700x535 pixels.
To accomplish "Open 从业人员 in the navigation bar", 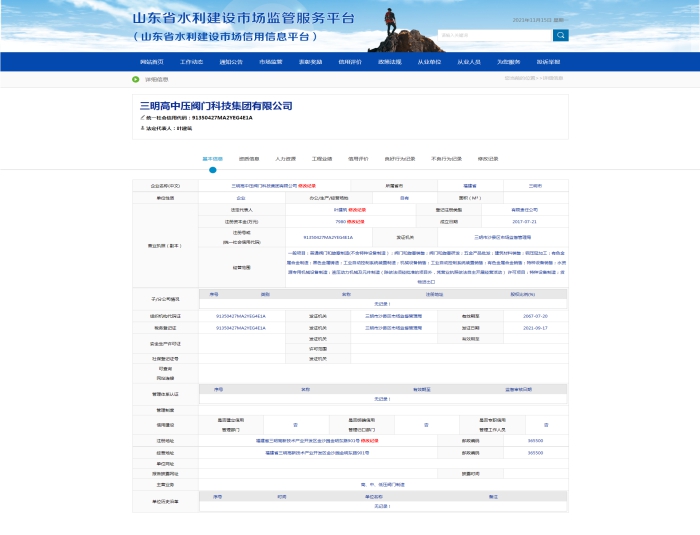I will tap(469, 61).
